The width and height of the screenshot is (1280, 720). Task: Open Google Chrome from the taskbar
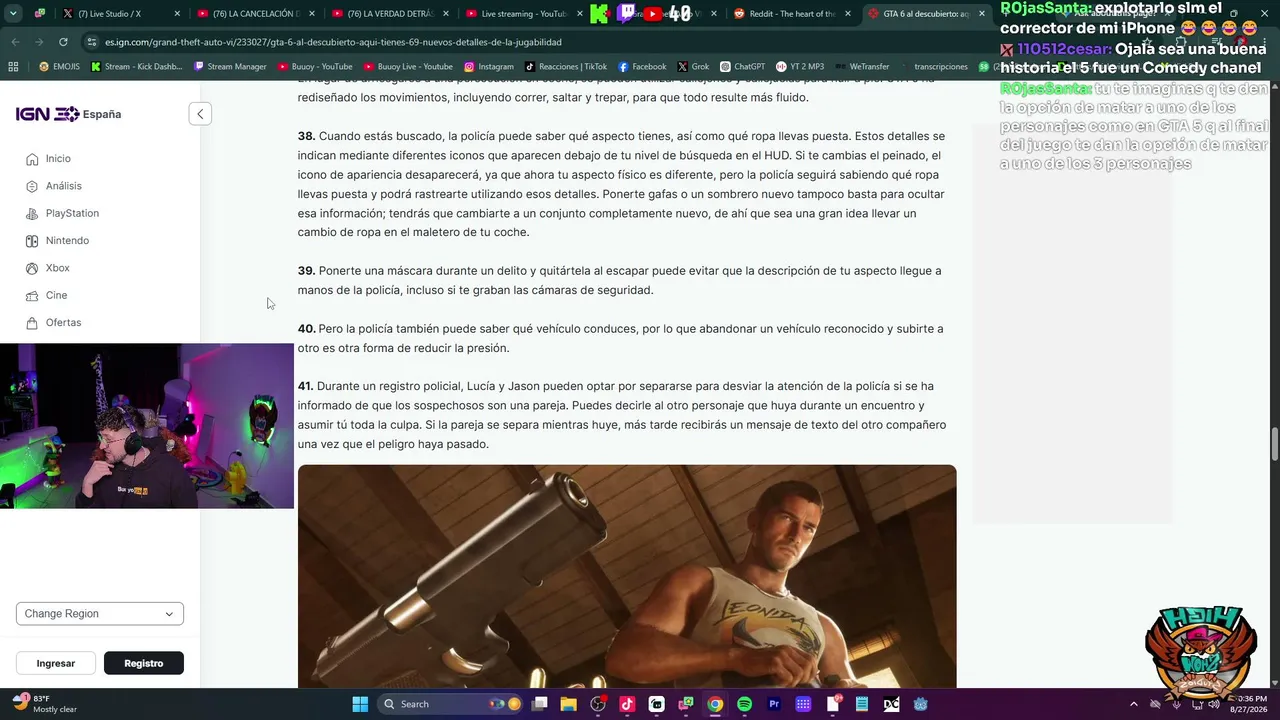click(x=715, y=704)
